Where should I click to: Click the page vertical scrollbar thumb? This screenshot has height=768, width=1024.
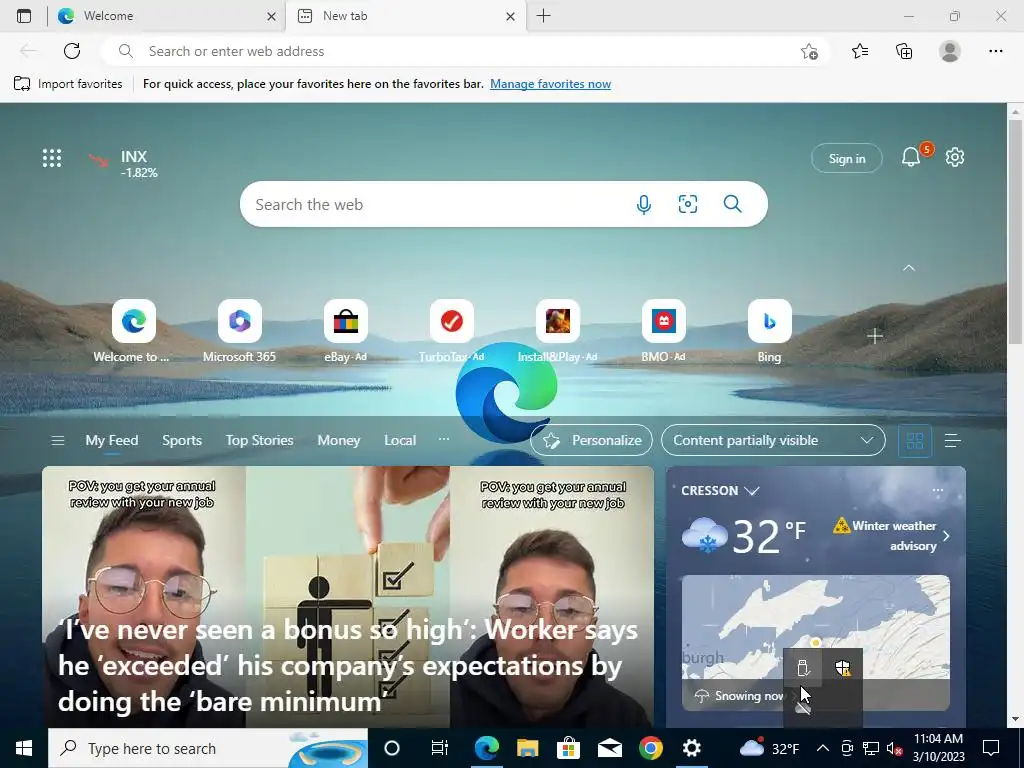1015,232
